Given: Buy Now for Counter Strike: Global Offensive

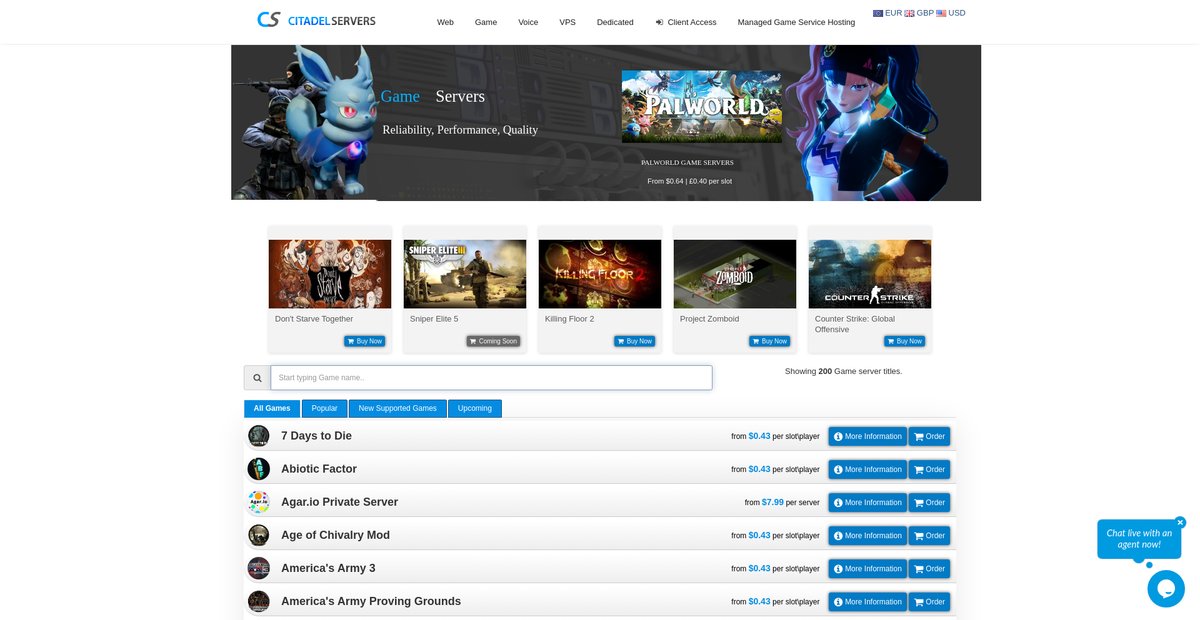Looking at the screenshot, I should click(905, 341).
